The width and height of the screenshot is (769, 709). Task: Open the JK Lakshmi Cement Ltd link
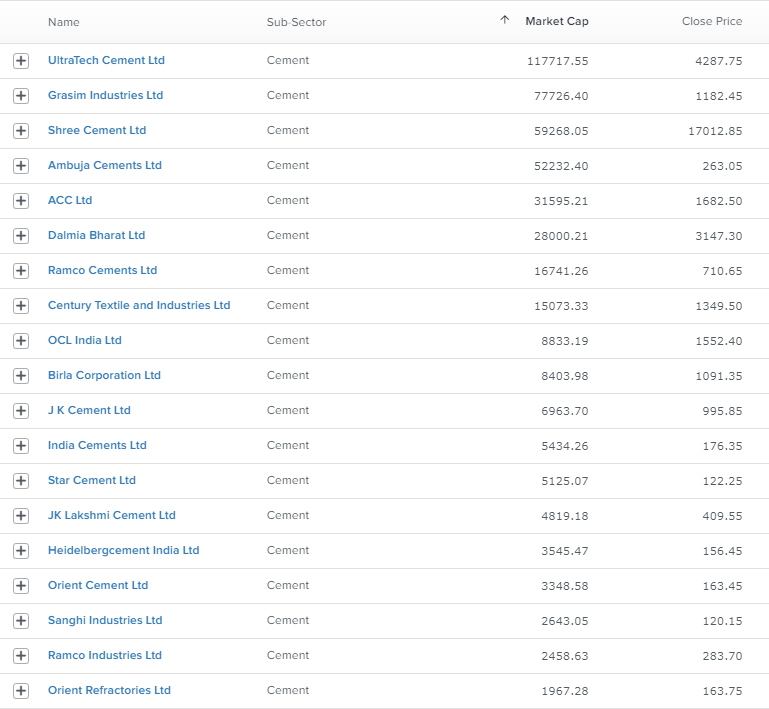click(111, 515)
